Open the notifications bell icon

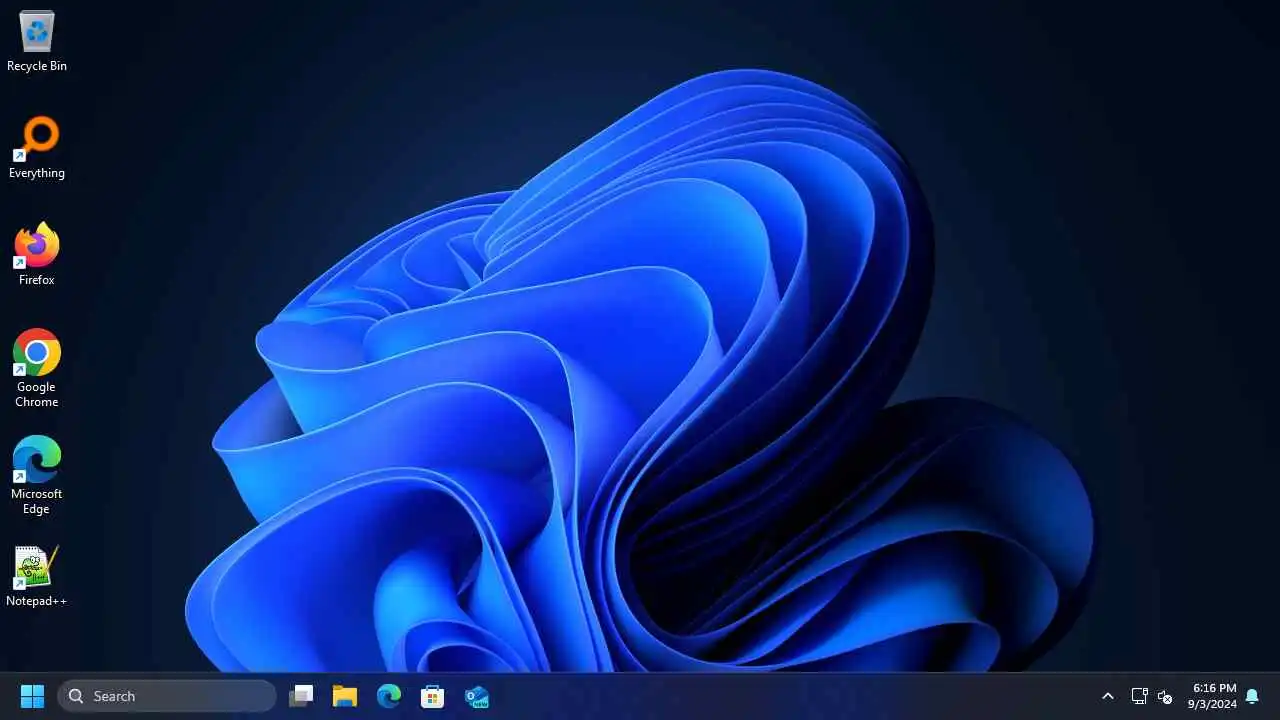tap(1252, 696)
